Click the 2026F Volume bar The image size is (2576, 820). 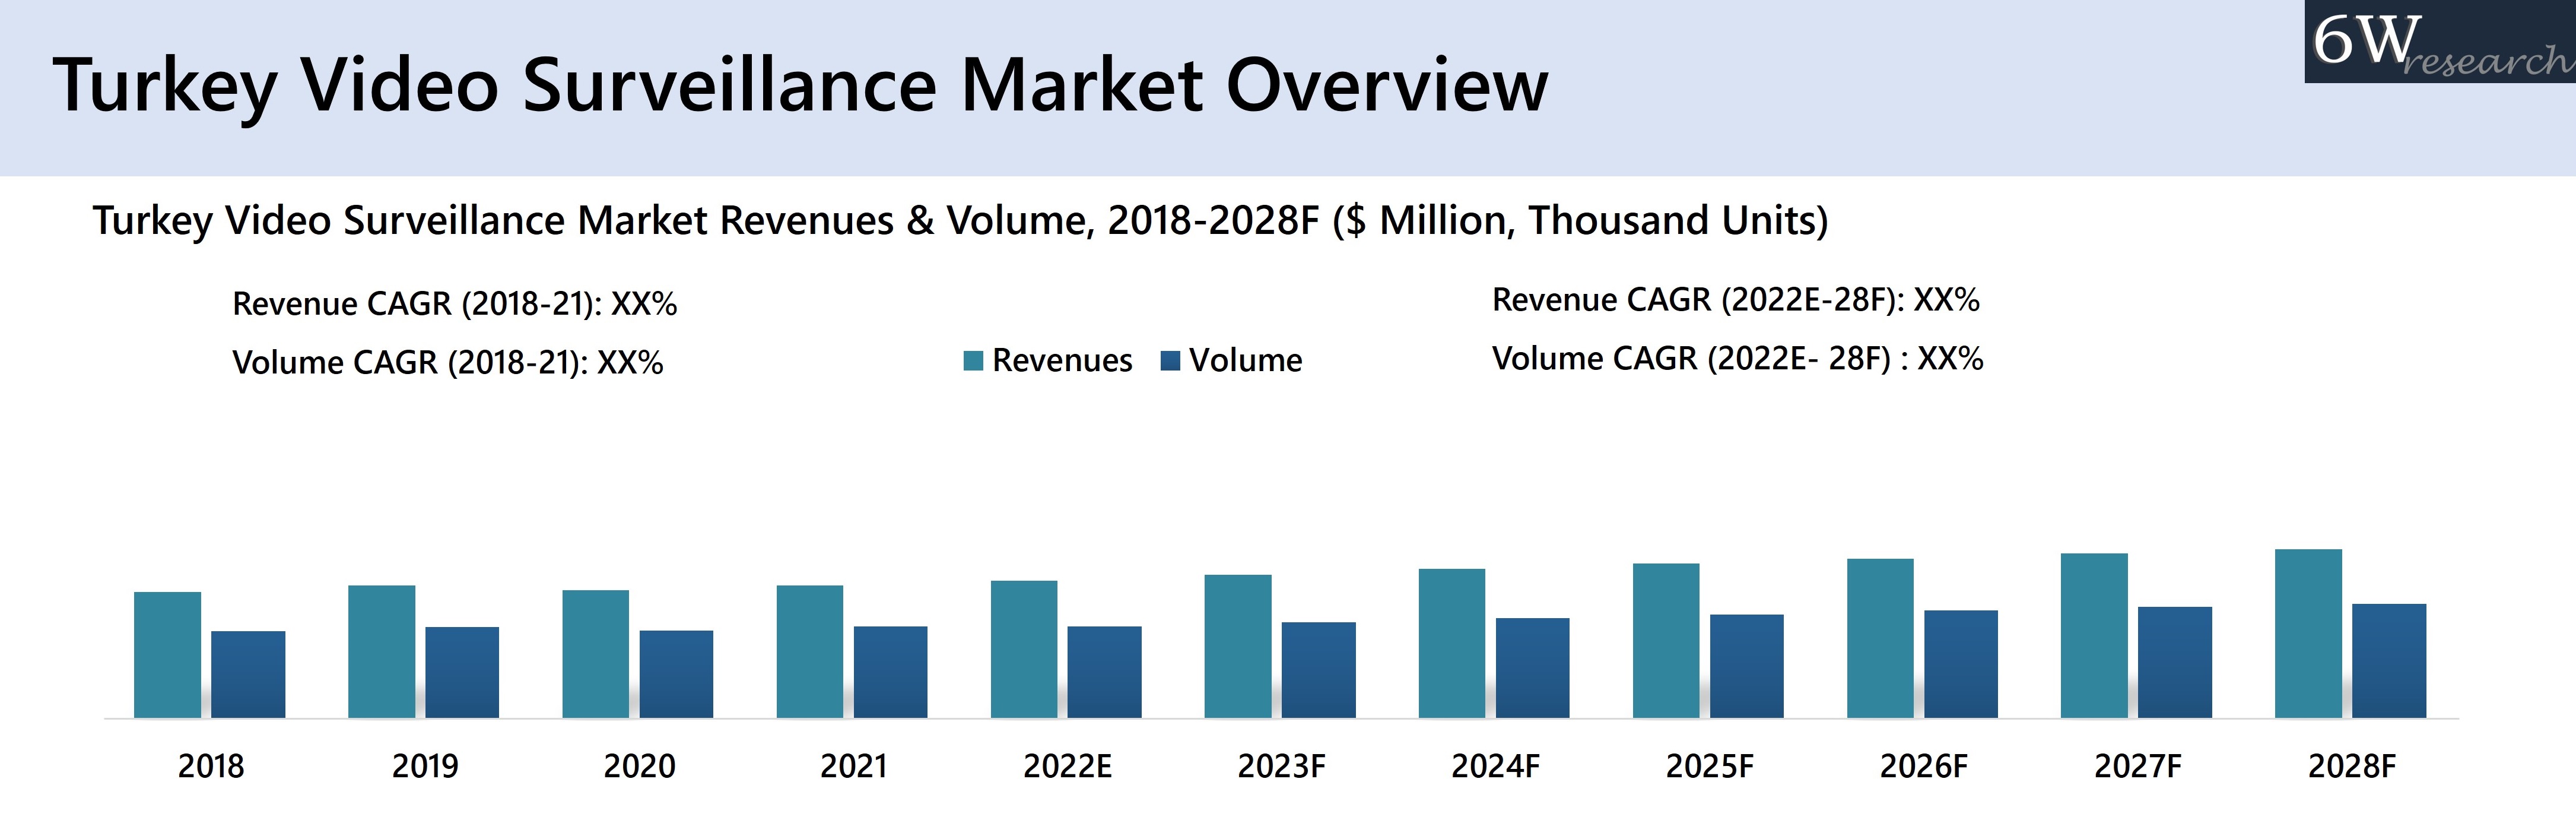[x=1961, y=664]
